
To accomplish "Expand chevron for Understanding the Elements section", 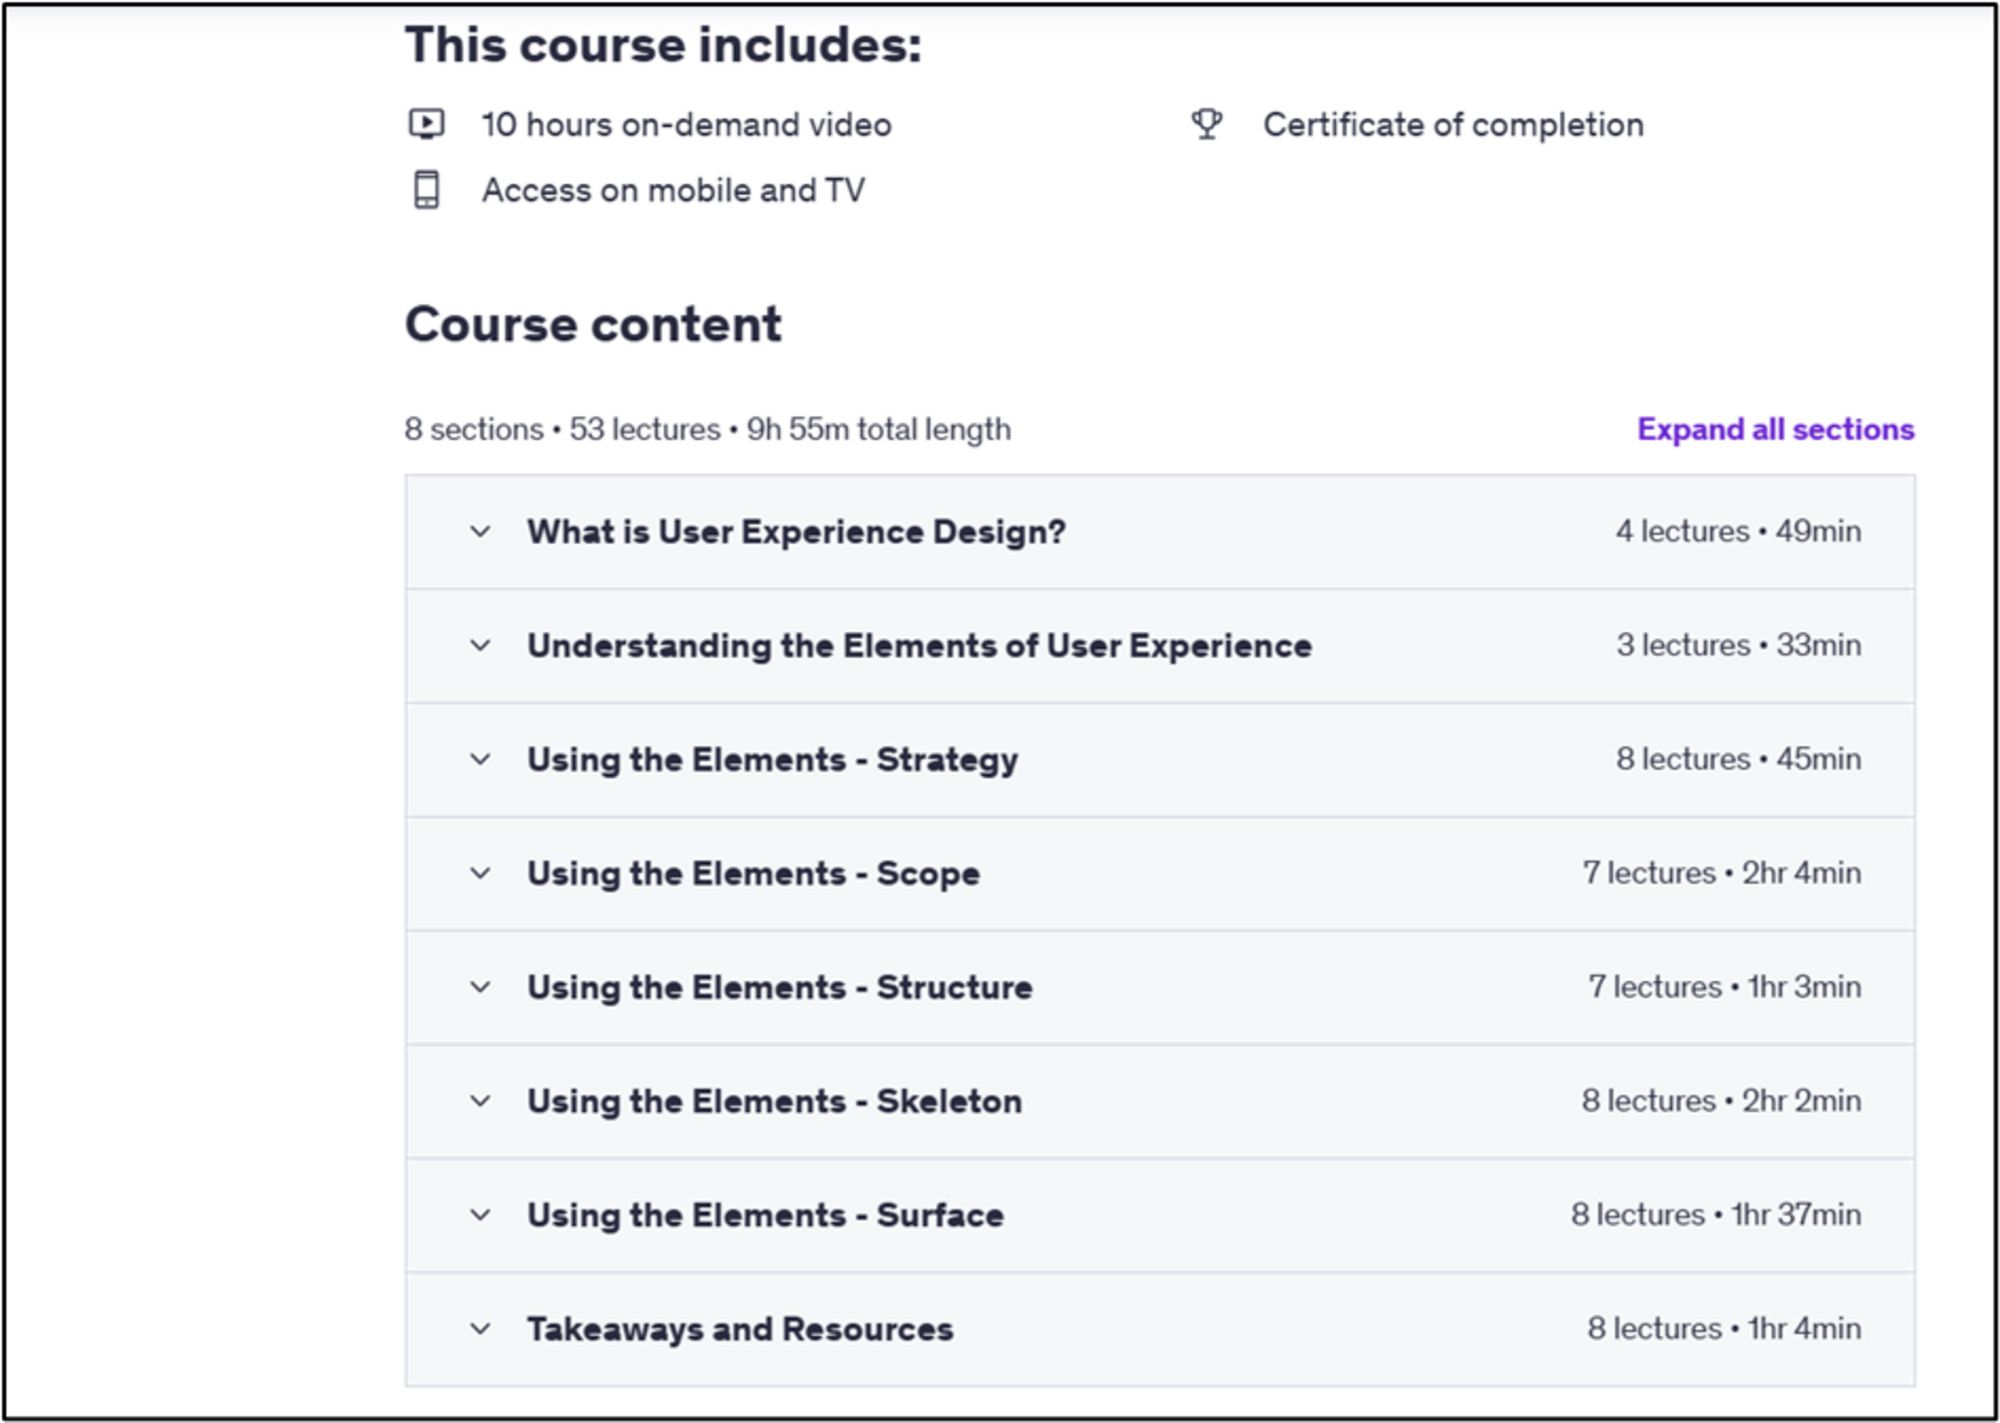I will (481, 645).
